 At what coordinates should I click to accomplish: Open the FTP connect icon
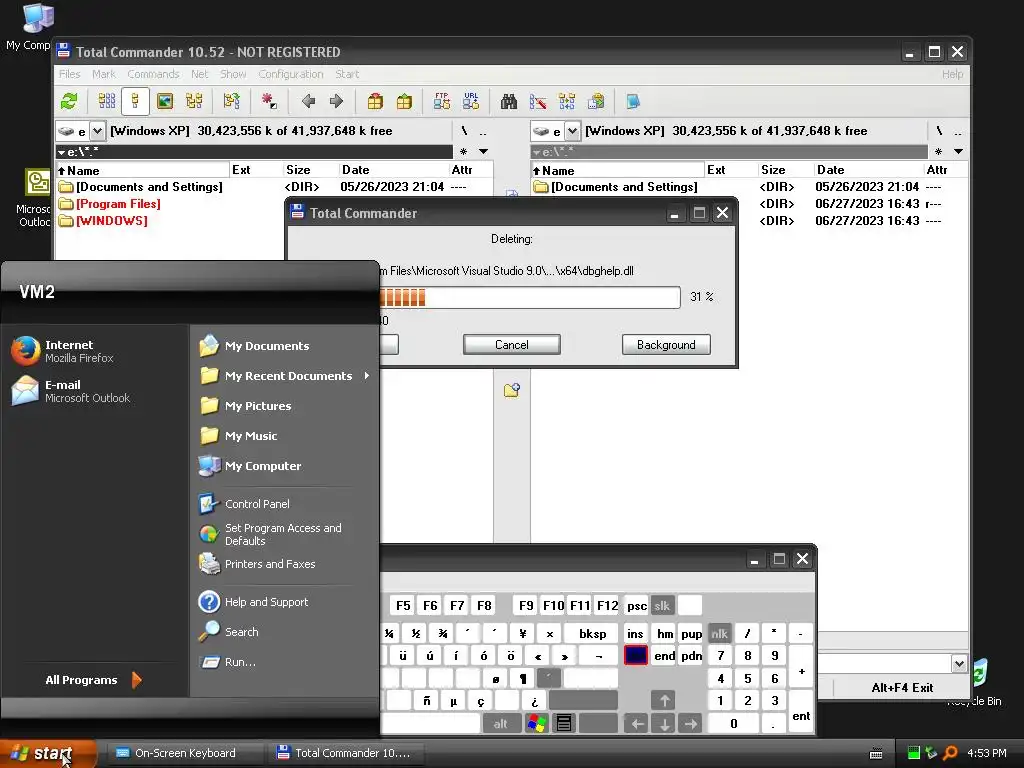pos(441,101)
